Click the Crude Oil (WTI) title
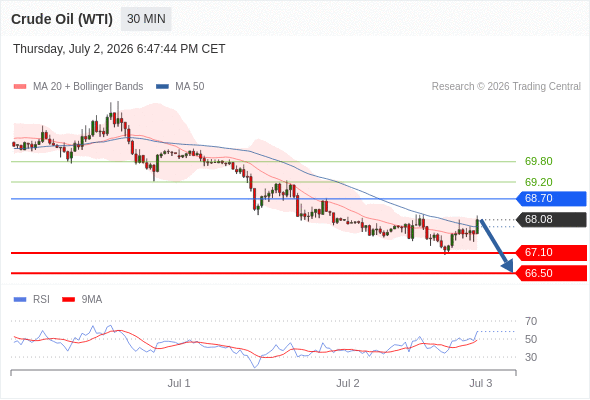Viewport: 590px width, 400px height. (62, 19)
